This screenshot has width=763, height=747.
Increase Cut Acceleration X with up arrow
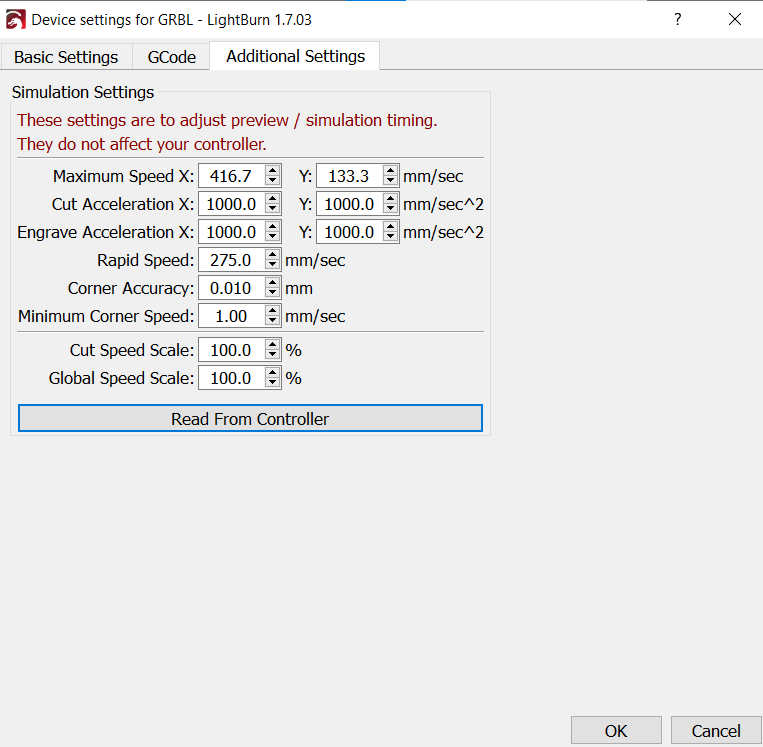pyautogui.click(x=272, y=199)
